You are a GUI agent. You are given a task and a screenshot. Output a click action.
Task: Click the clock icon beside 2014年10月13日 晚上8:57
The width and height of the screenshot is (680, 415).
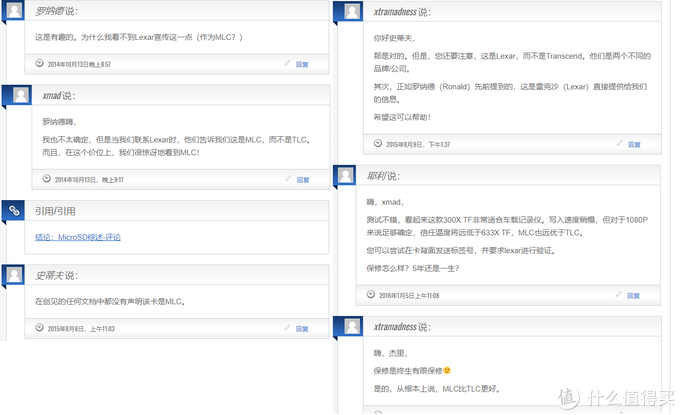pyautogui.click(x=39, y=63)
